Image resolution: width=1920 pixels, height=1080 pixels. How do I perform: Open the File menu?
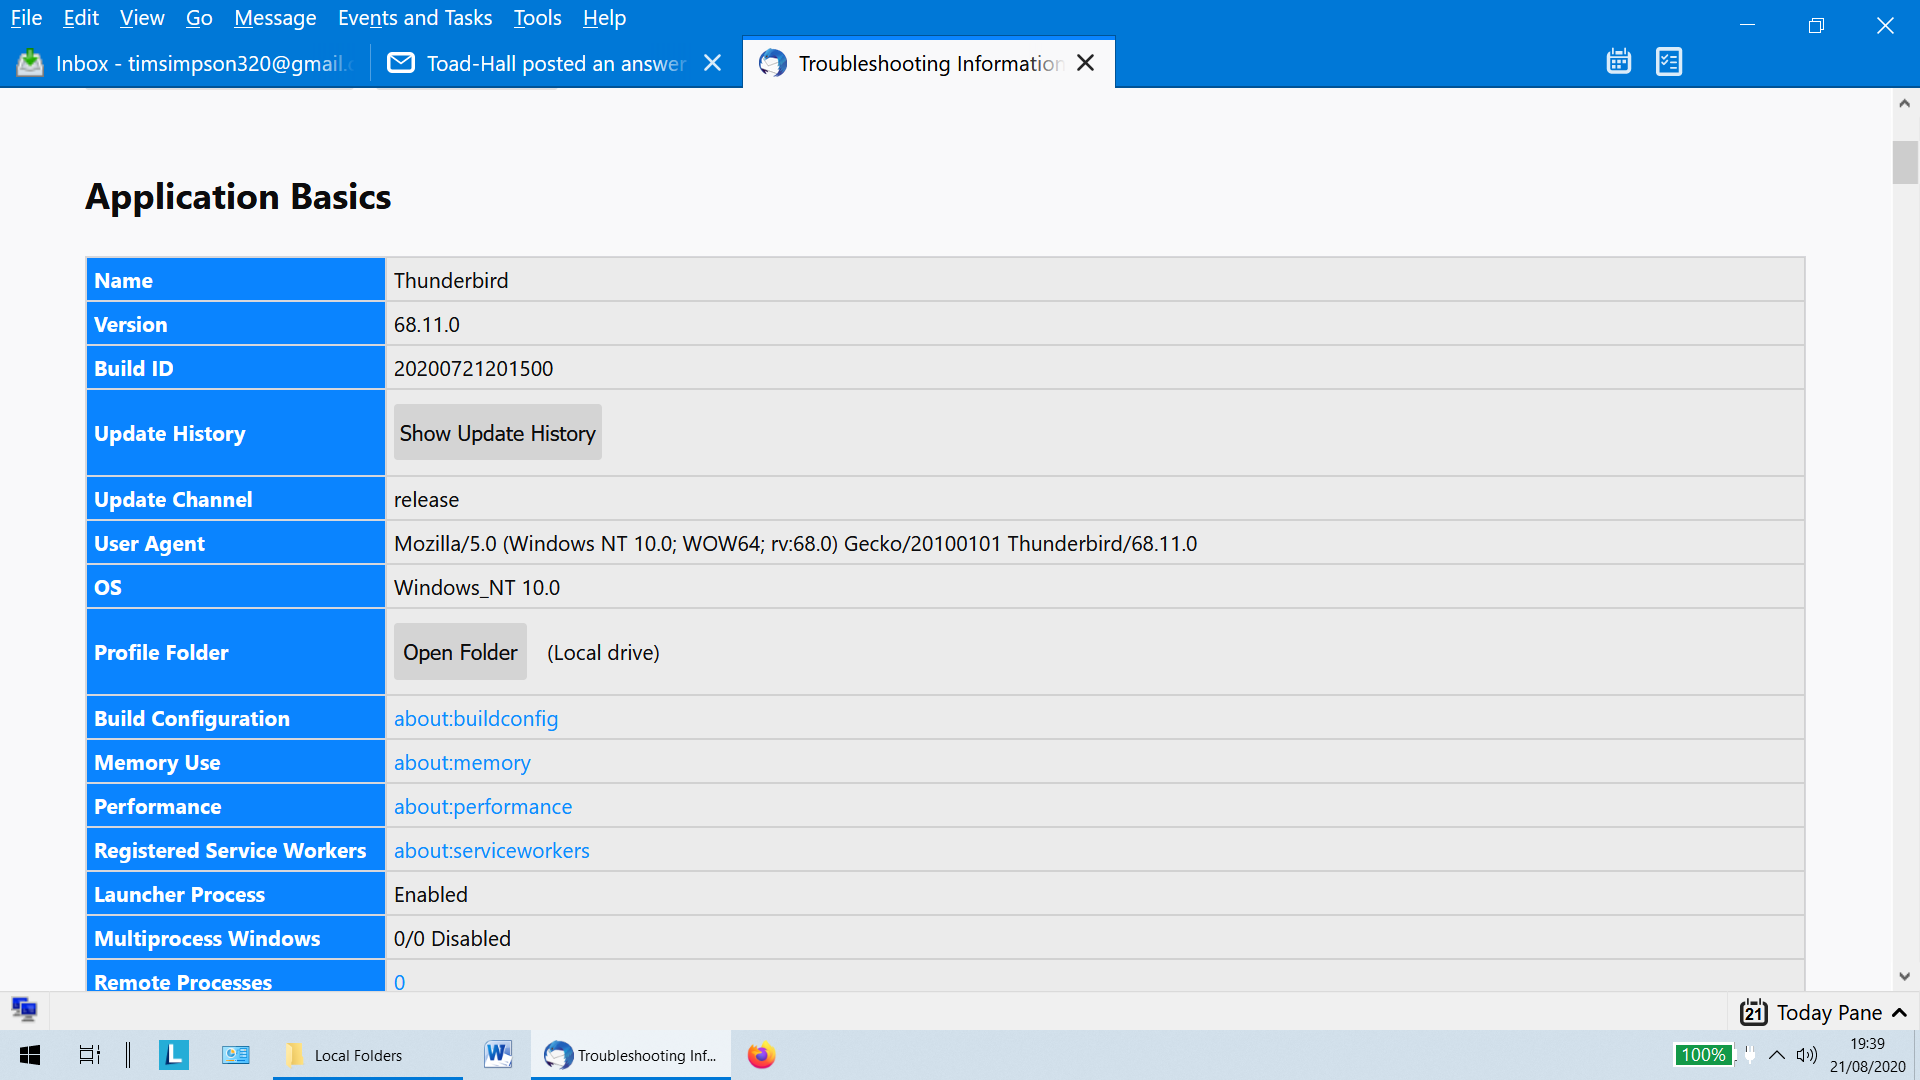coord(26,18)
